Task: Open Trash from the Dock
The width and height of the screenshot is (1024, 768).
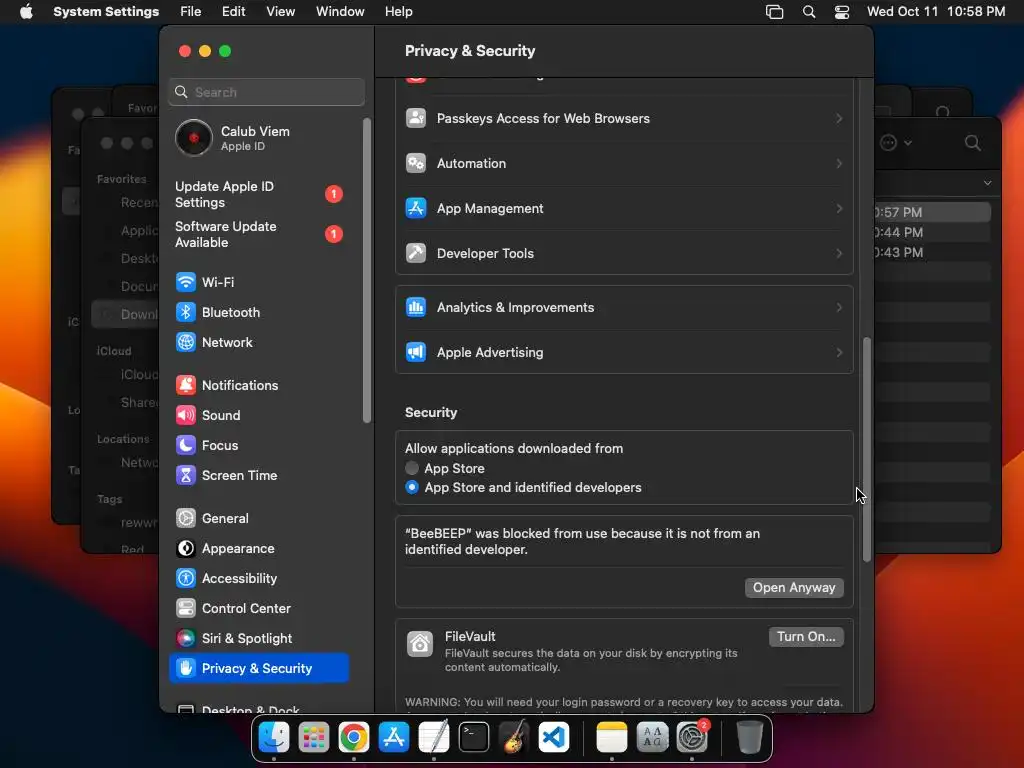Action: coord(749,737)
